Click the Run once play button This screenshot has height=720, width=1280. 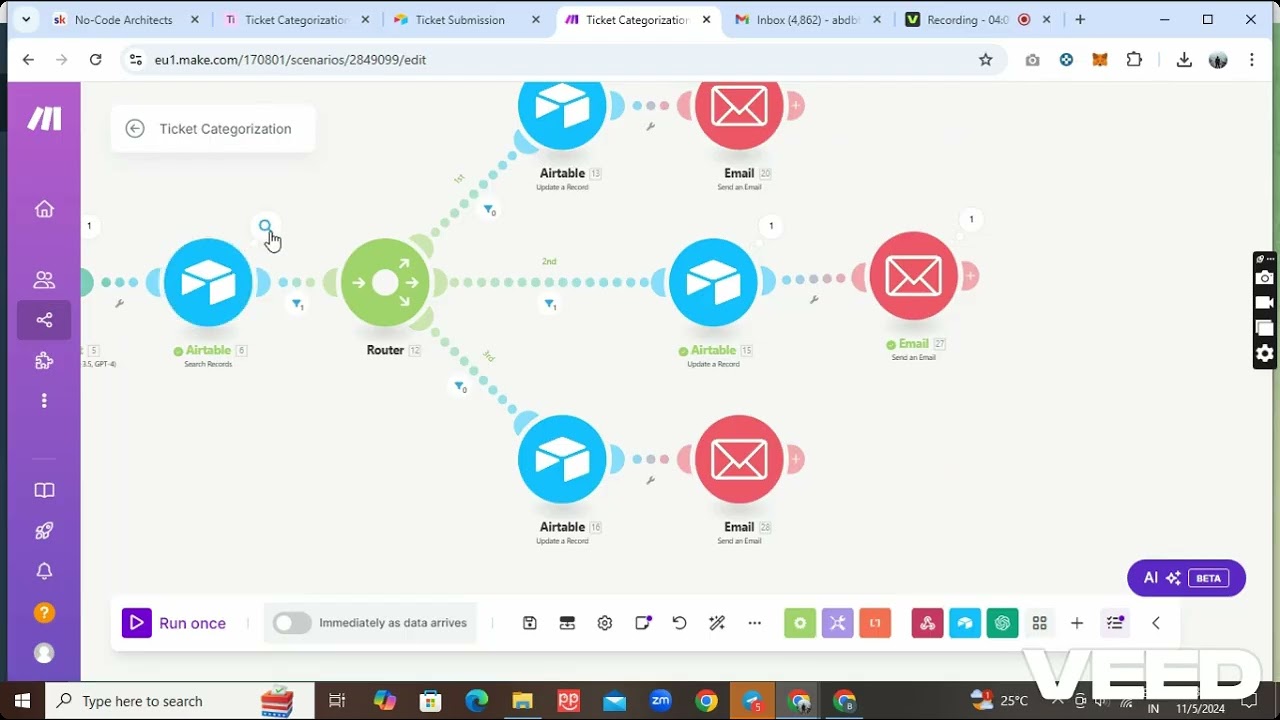[137, 623]
